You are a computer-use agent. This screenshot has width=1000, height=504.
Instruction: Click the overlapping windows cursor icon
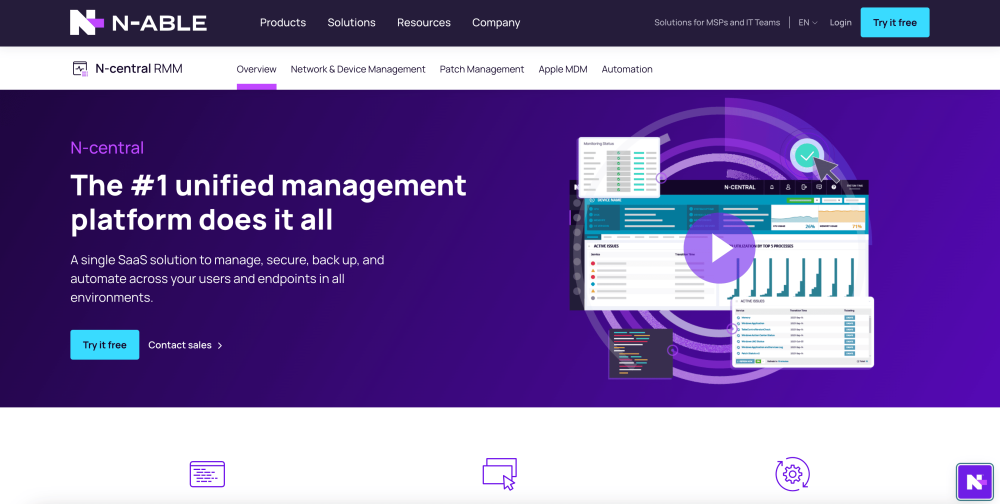tap(499, 474)
